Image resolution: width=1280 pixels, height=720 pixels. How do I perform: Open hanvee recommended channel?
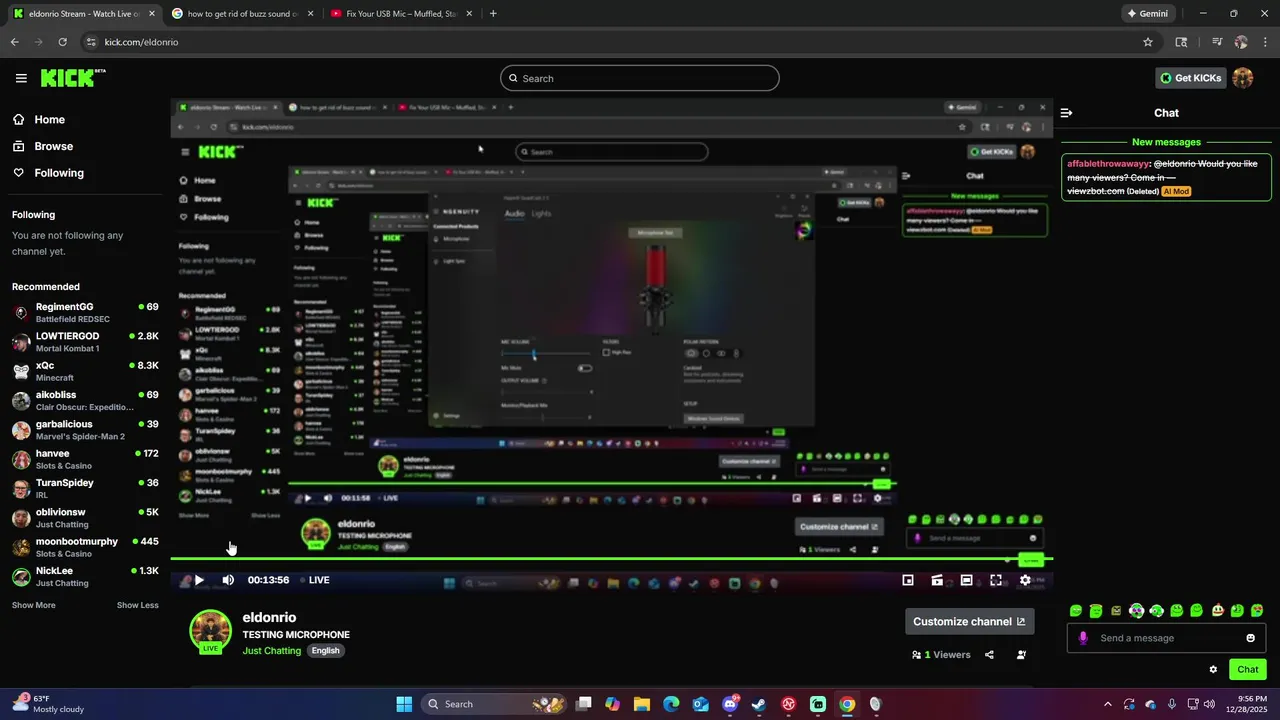tap(85, 459)
